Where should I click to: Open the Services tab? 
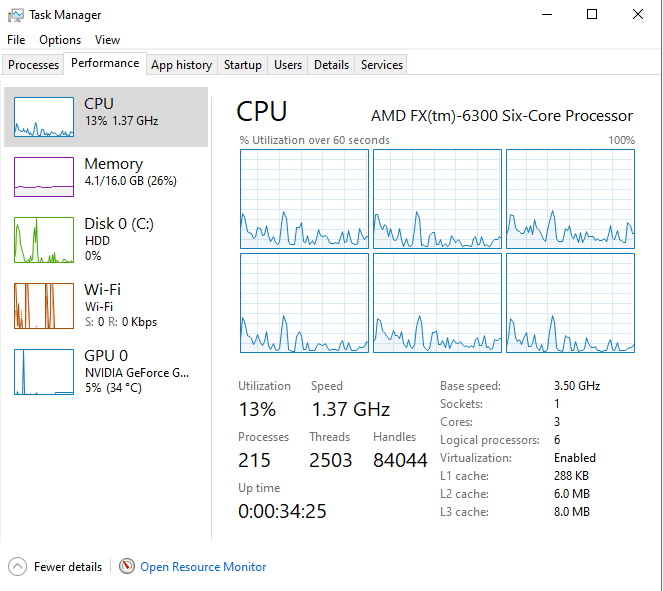point(382,65)
